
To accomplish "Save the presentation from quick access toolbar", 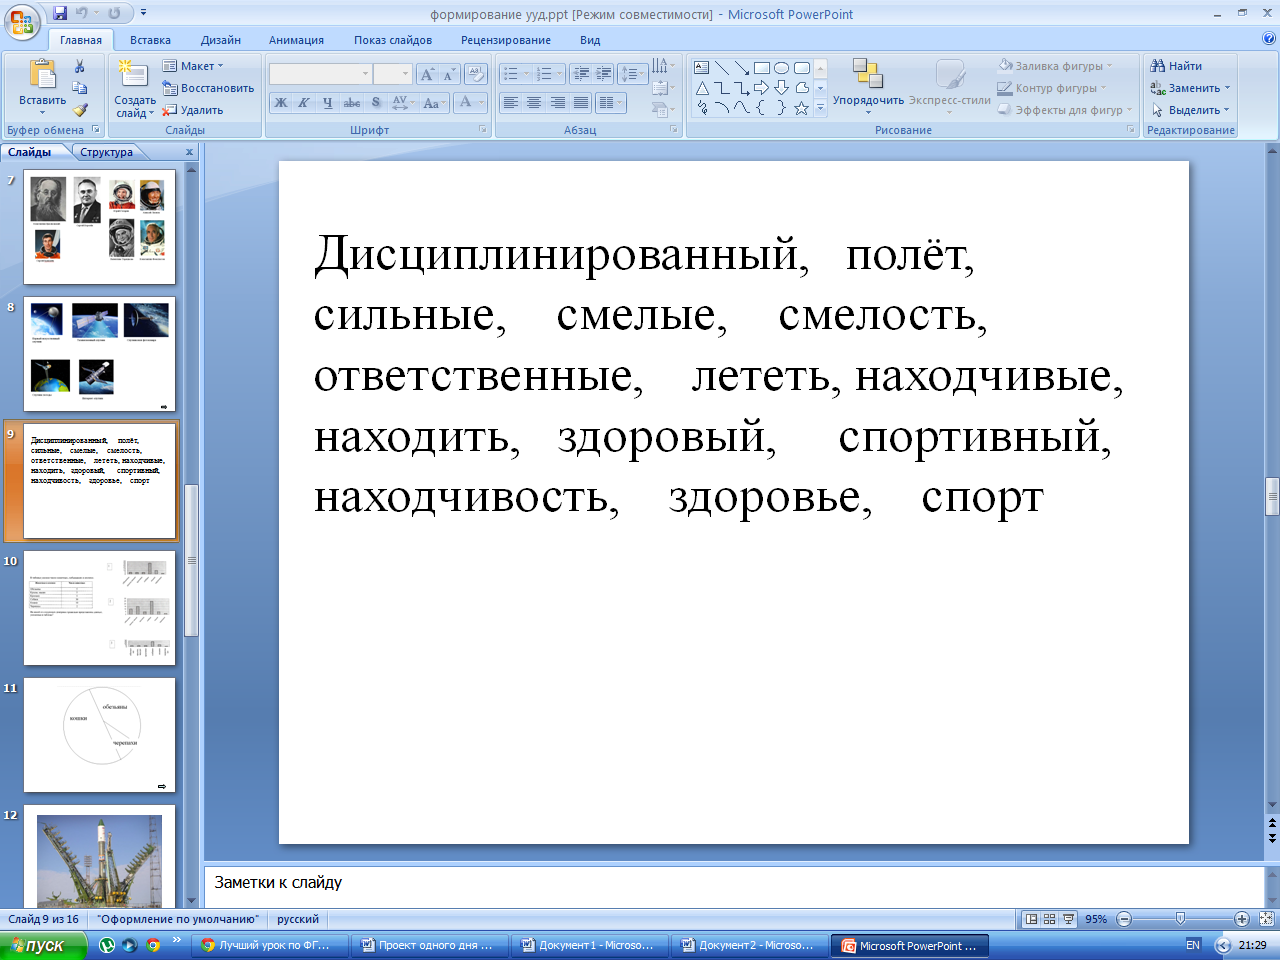I will click(x=60, y=13).
